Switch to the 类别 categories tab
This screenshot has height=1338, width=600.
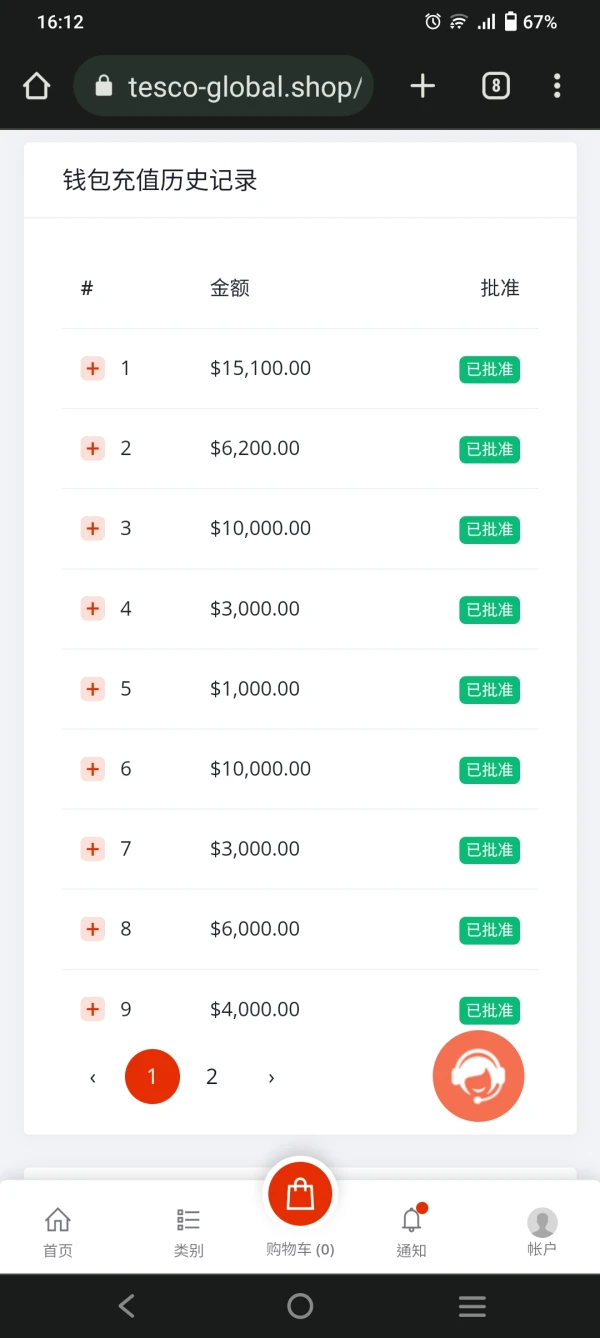click(188, 1230)
